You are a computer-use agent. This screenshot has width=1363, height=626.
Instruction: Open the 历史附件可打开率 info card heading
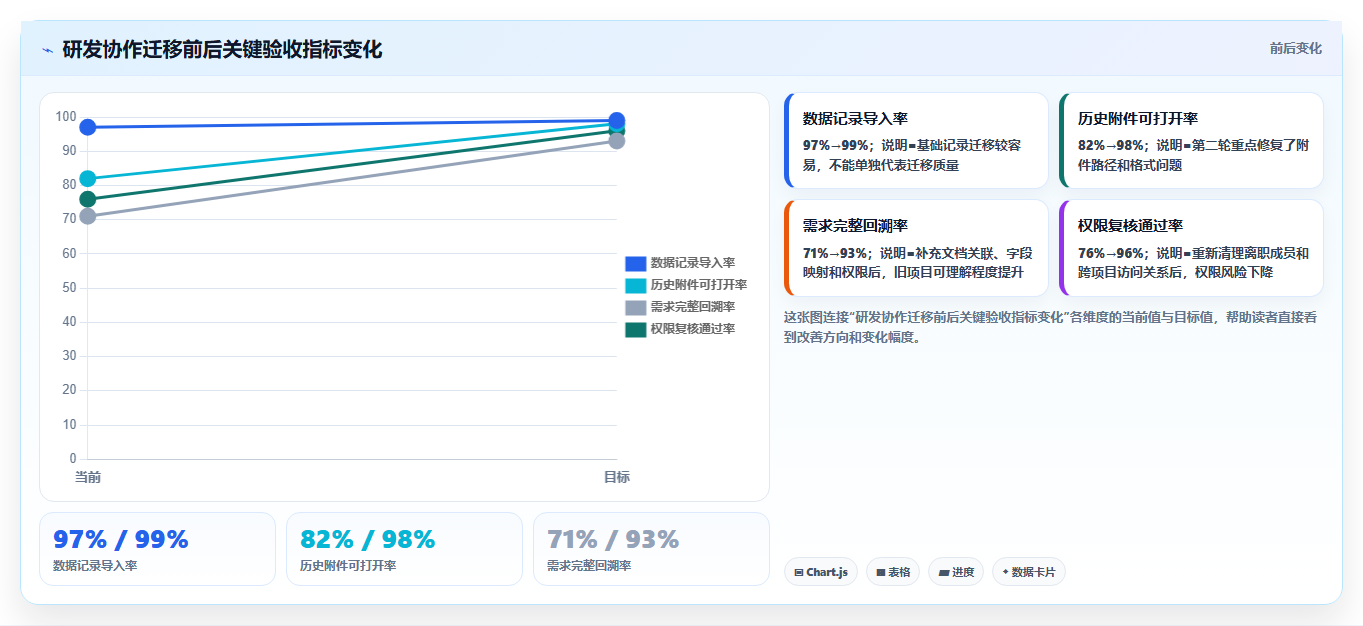(1138, 118)
